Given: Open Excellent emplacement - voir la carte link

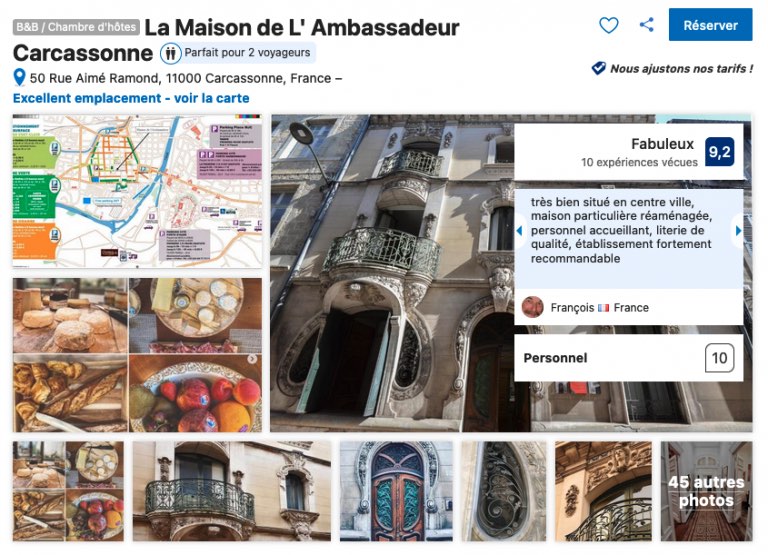Looking at the screenshot, I should (x=131, y=98).
